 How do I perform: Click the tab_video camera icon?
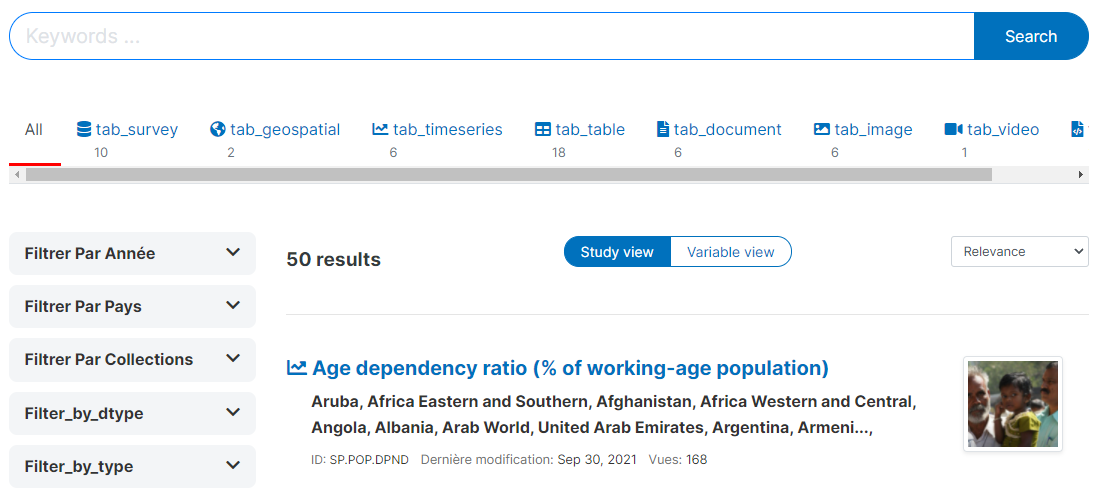pyautogui.click(x=954, y=130)
